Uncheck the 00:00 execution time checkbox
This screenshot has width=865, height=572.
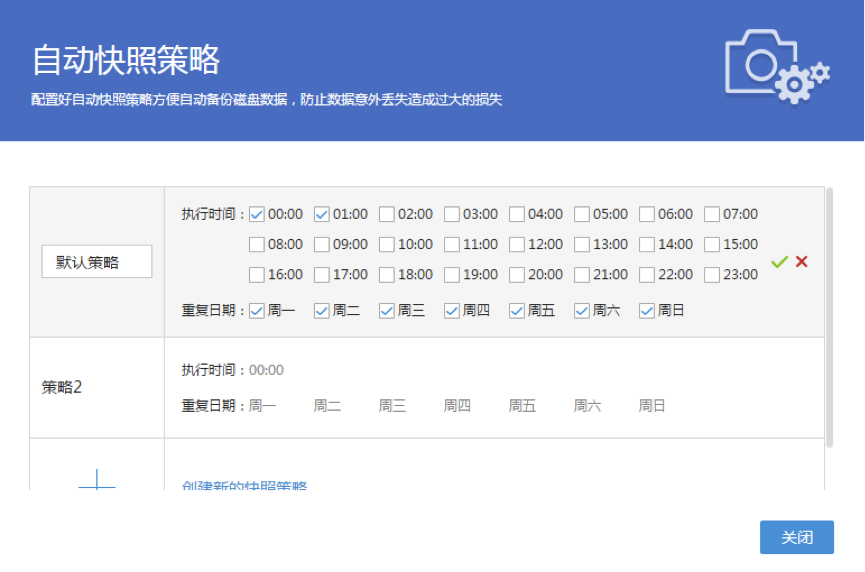pos(257,214)
